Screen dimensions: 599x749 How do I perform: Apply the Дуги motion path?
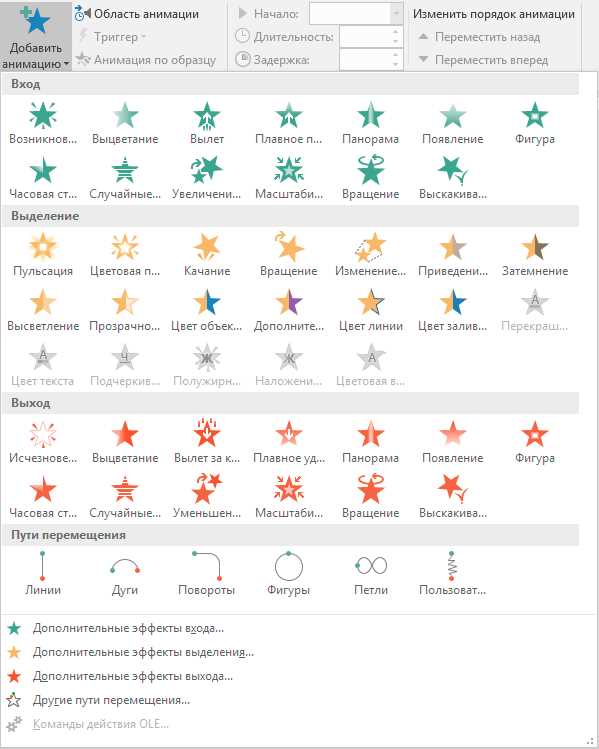coord(125,574)
